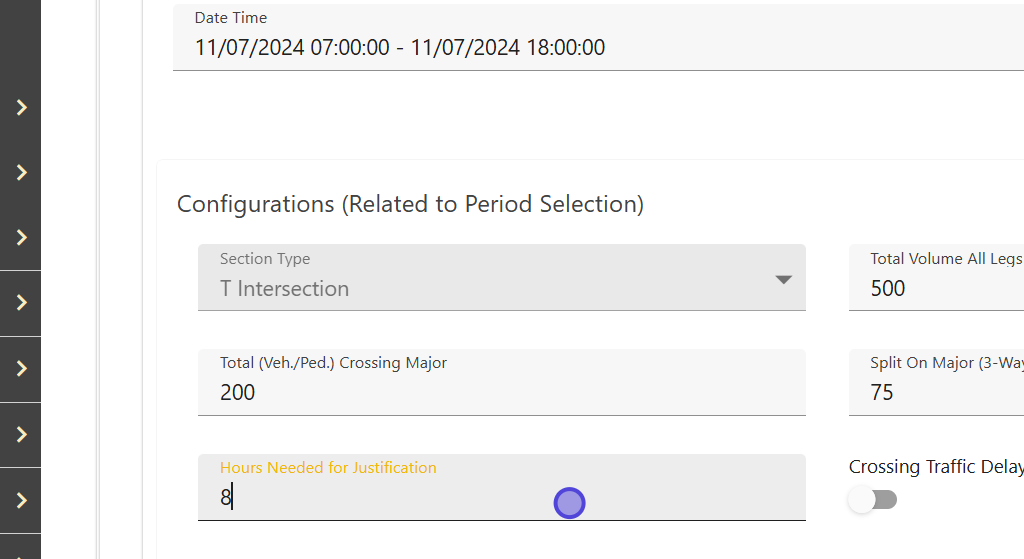Image resolution: width=1024 pixels, height=559 pixels.
Task: Expand the seventh sidebar chevron from the top
Action: (21, 500)
